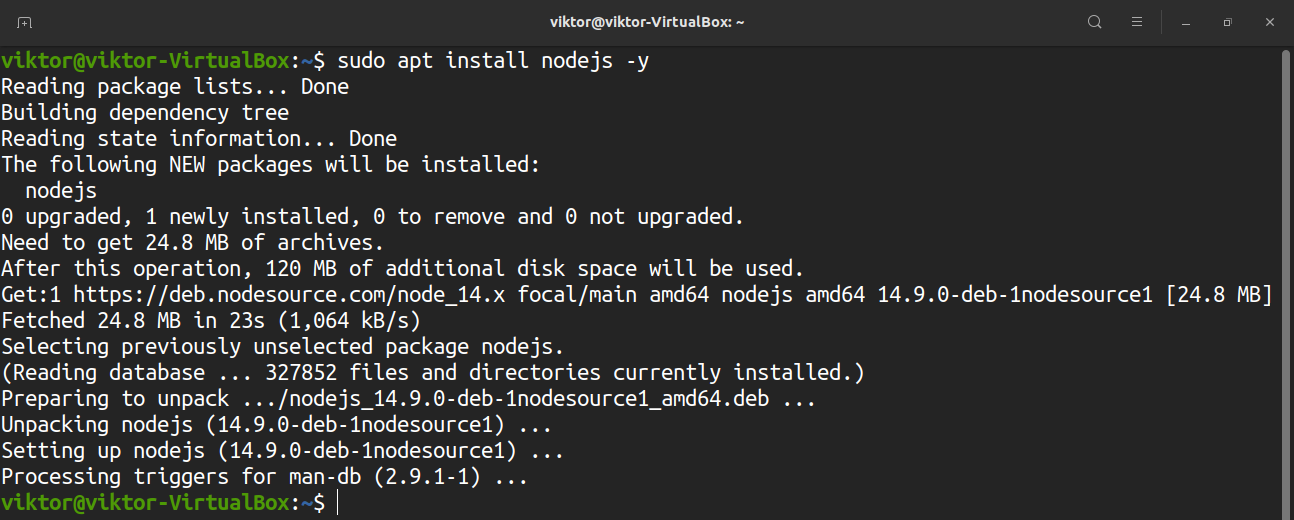Click the 'Fetched 24.8 MB in 23s' line
1294x520 pixels.
click(x=210, y=321)
